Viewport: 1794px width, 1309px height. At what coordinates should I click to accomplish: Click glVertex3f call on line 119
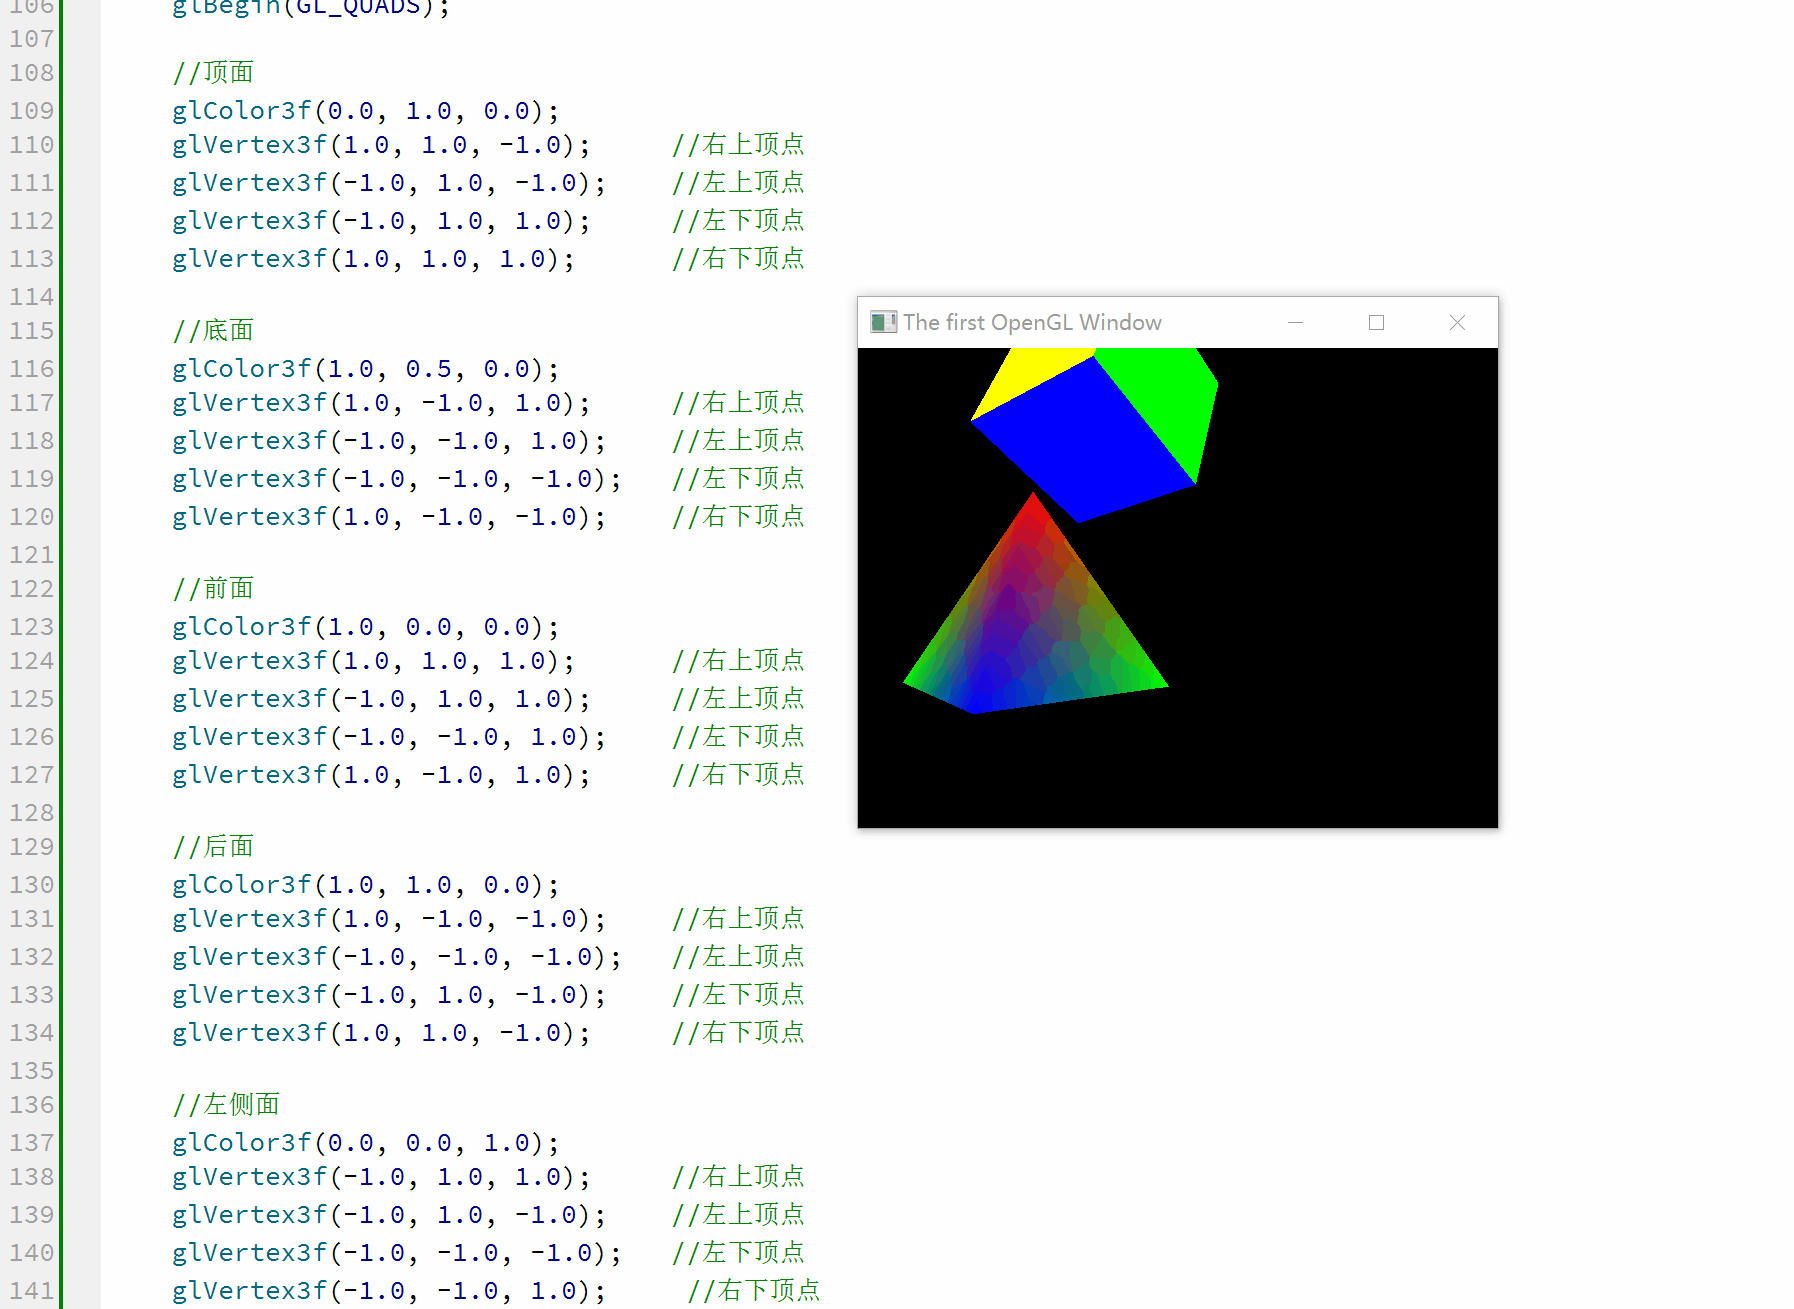[397, 479]
